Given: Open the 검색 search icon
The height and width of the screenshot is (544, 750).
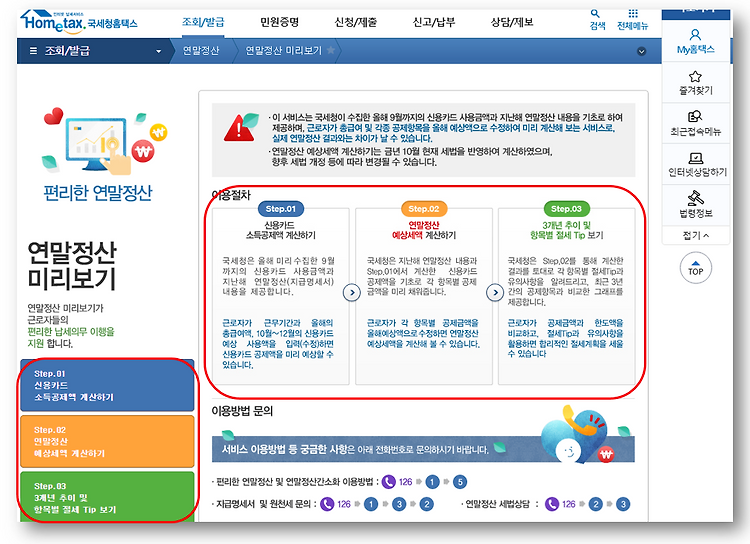Looking at the screenshot, I should pyautogui.click(x=595, y=13).
